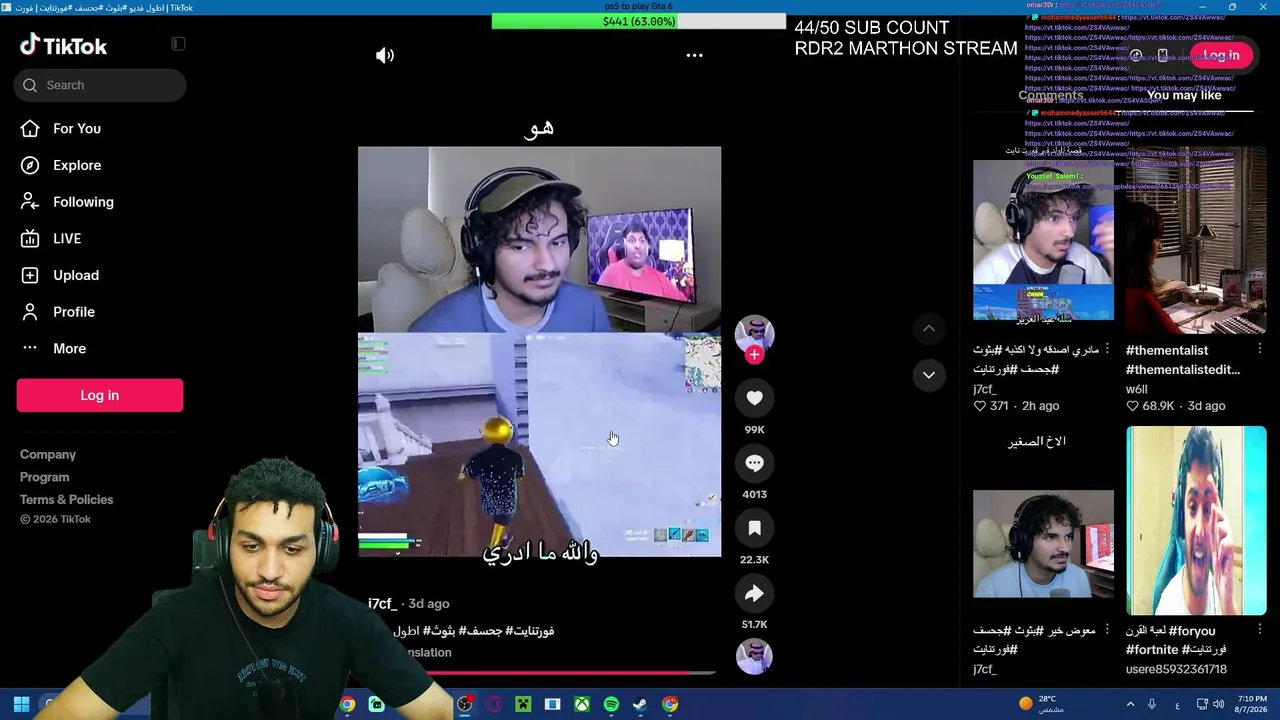This screenshot has height=720, width=1280.
Task: Like the video with the heart icon
Action: click(x=754, y=398)
